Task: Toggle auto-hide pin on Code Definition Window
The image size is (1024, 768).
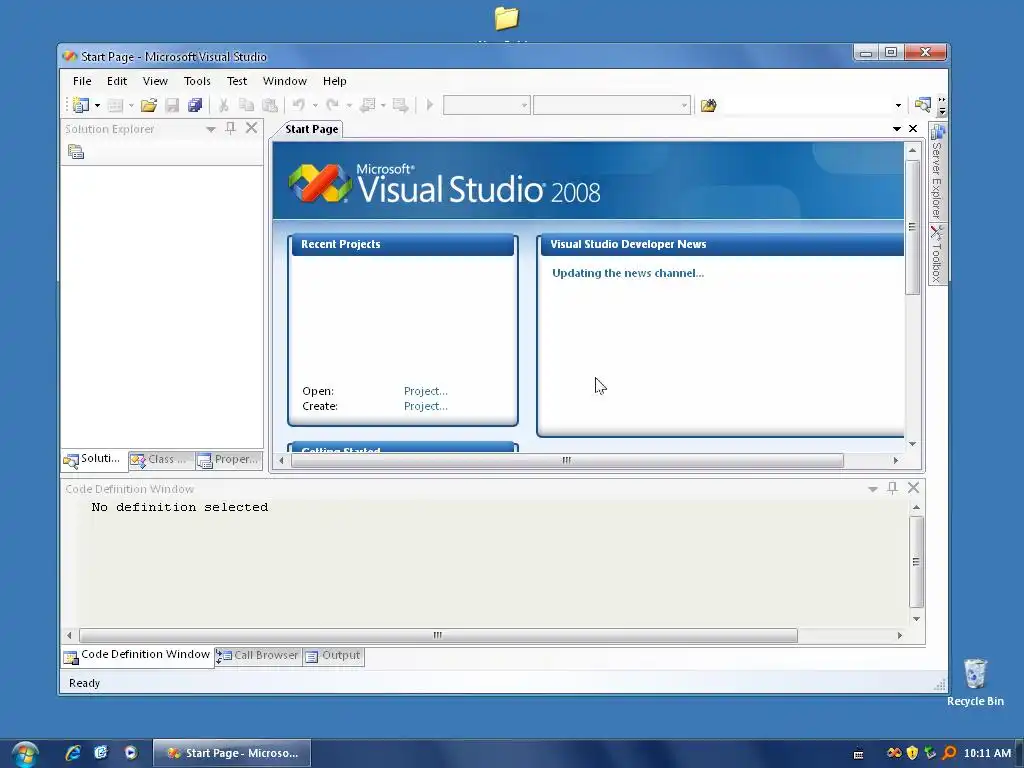Action: (x=892, y=488)
